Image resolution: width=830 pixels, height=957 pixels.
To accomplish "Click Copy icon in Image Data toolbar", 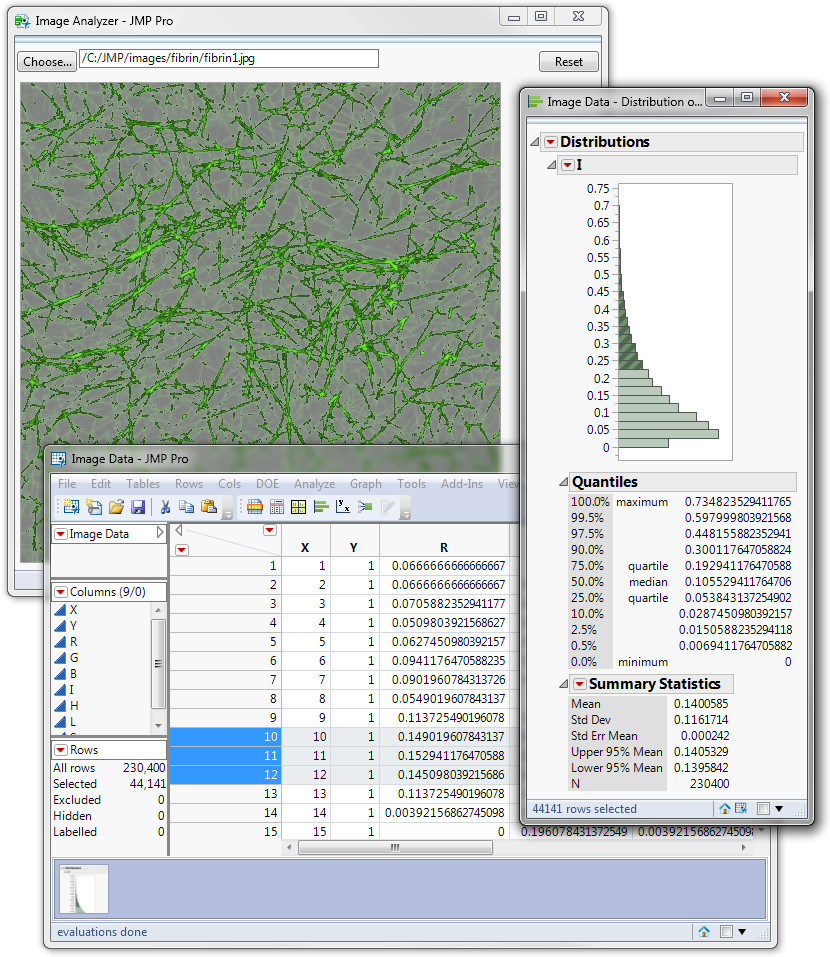I will tap(186, 507).
